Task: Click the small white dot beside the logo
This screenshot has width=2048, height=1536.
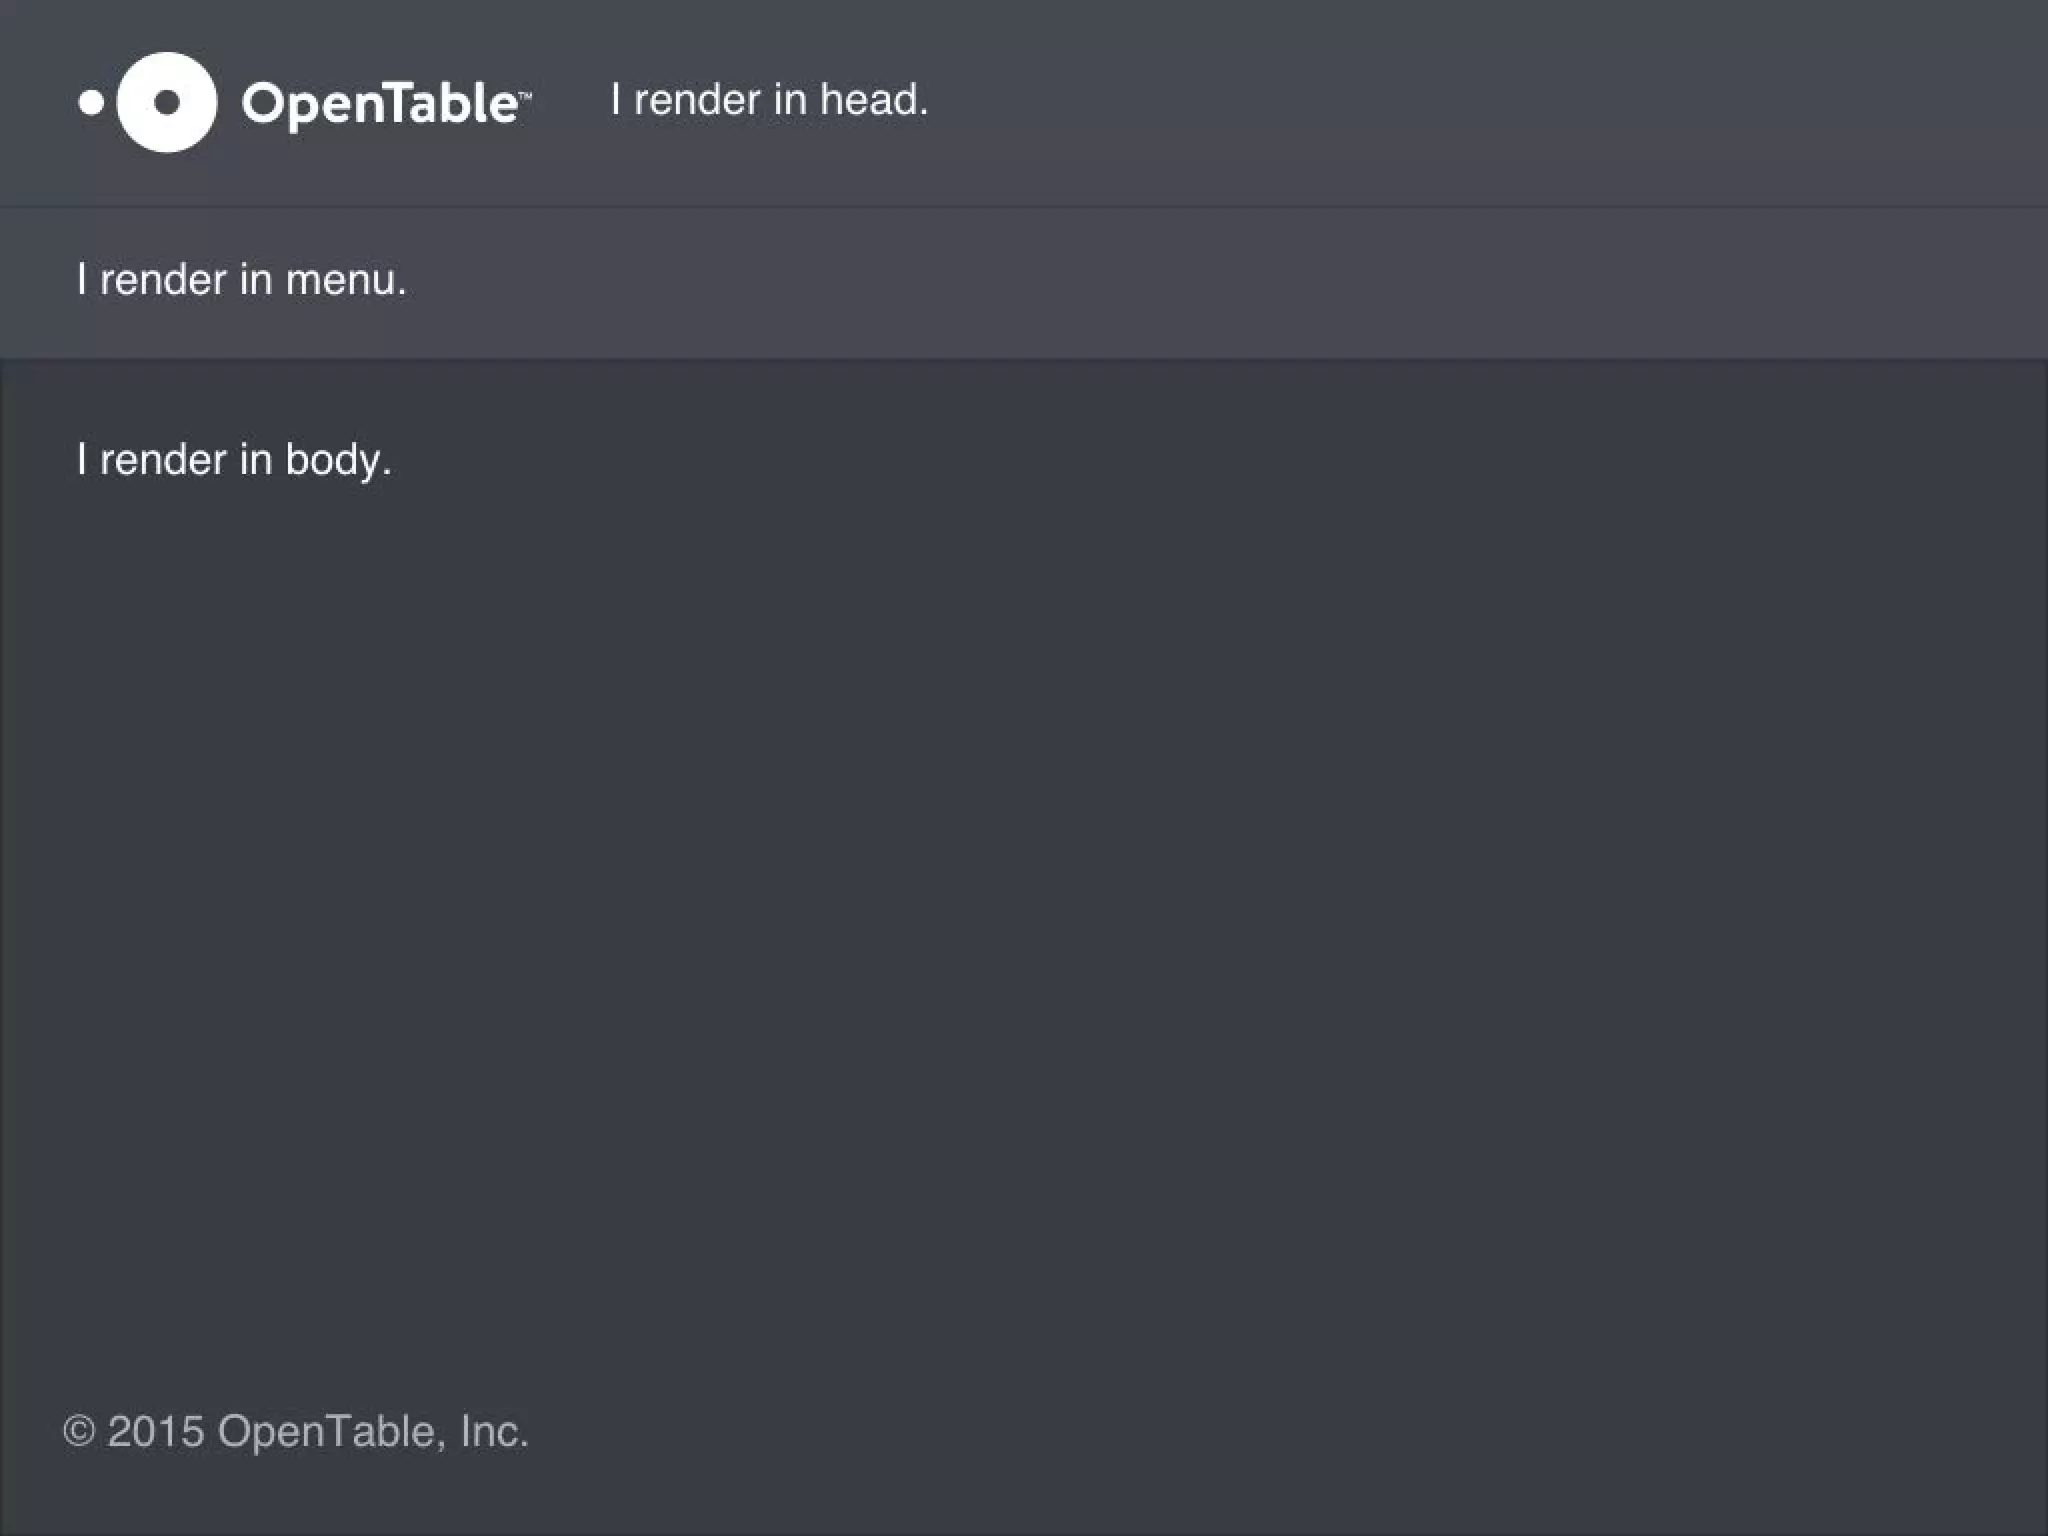Action: coord(91,102)
